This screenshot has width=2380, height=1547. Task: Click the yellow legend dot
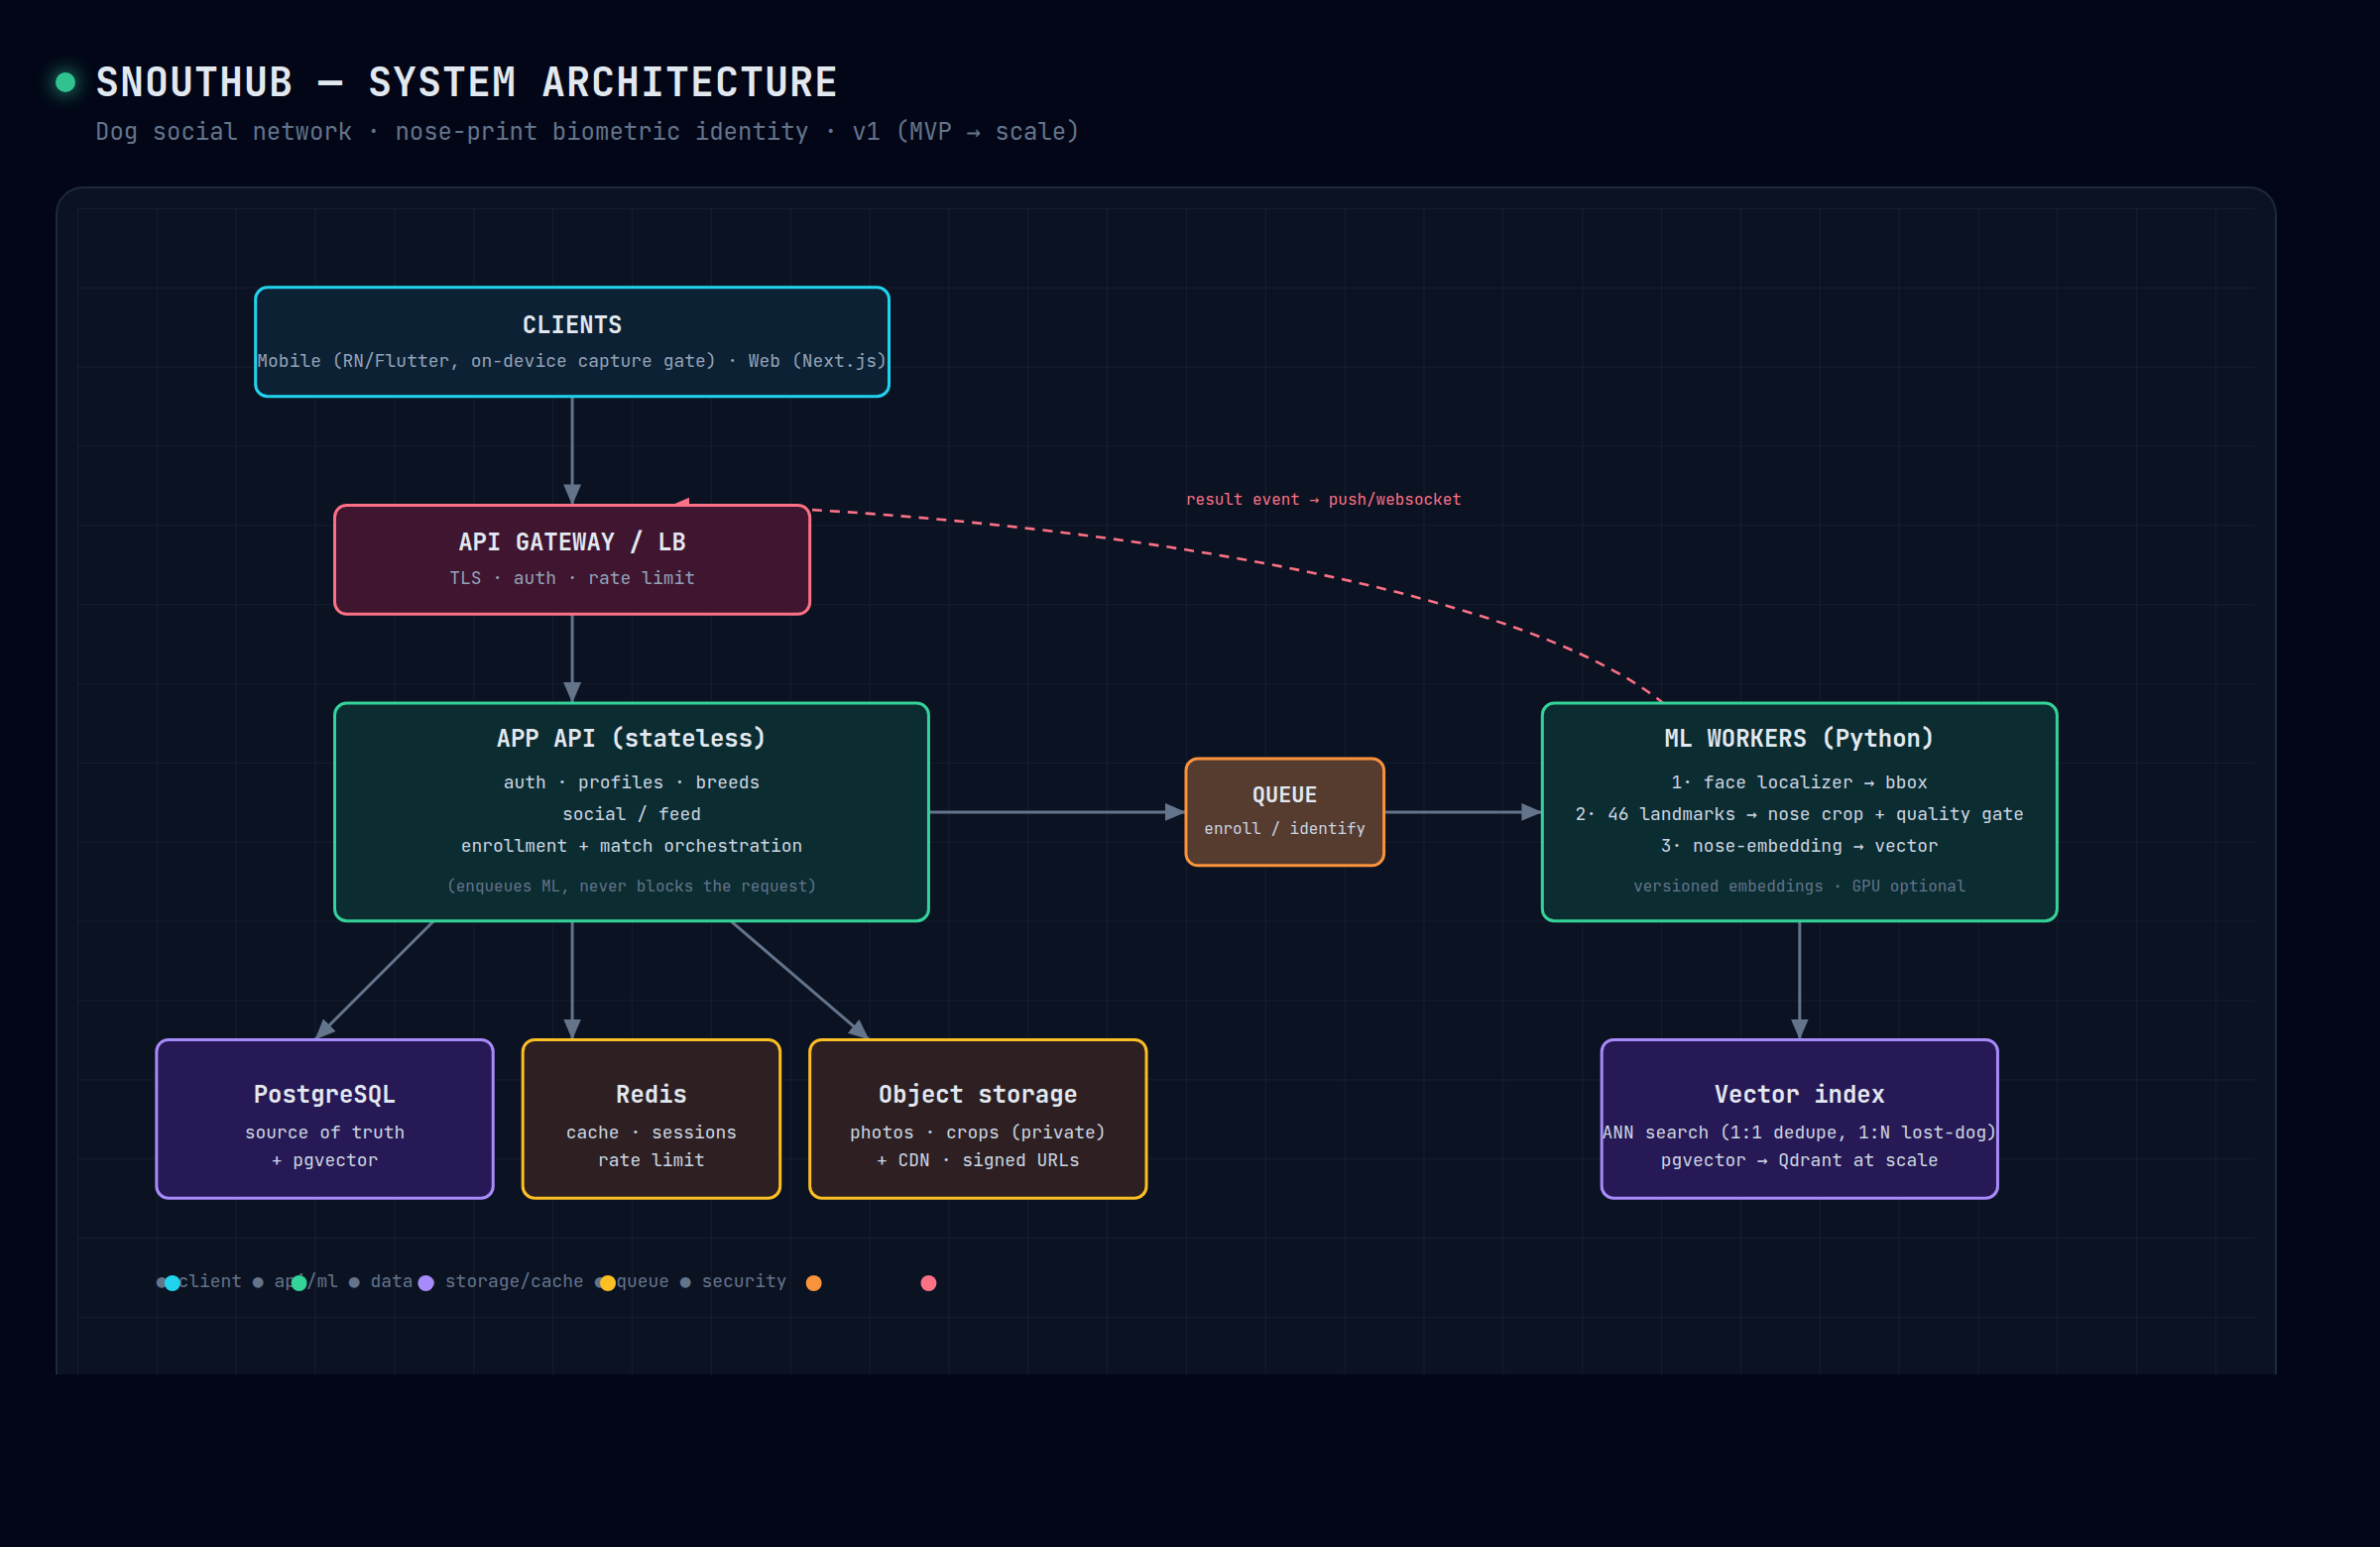point(607,1283)
